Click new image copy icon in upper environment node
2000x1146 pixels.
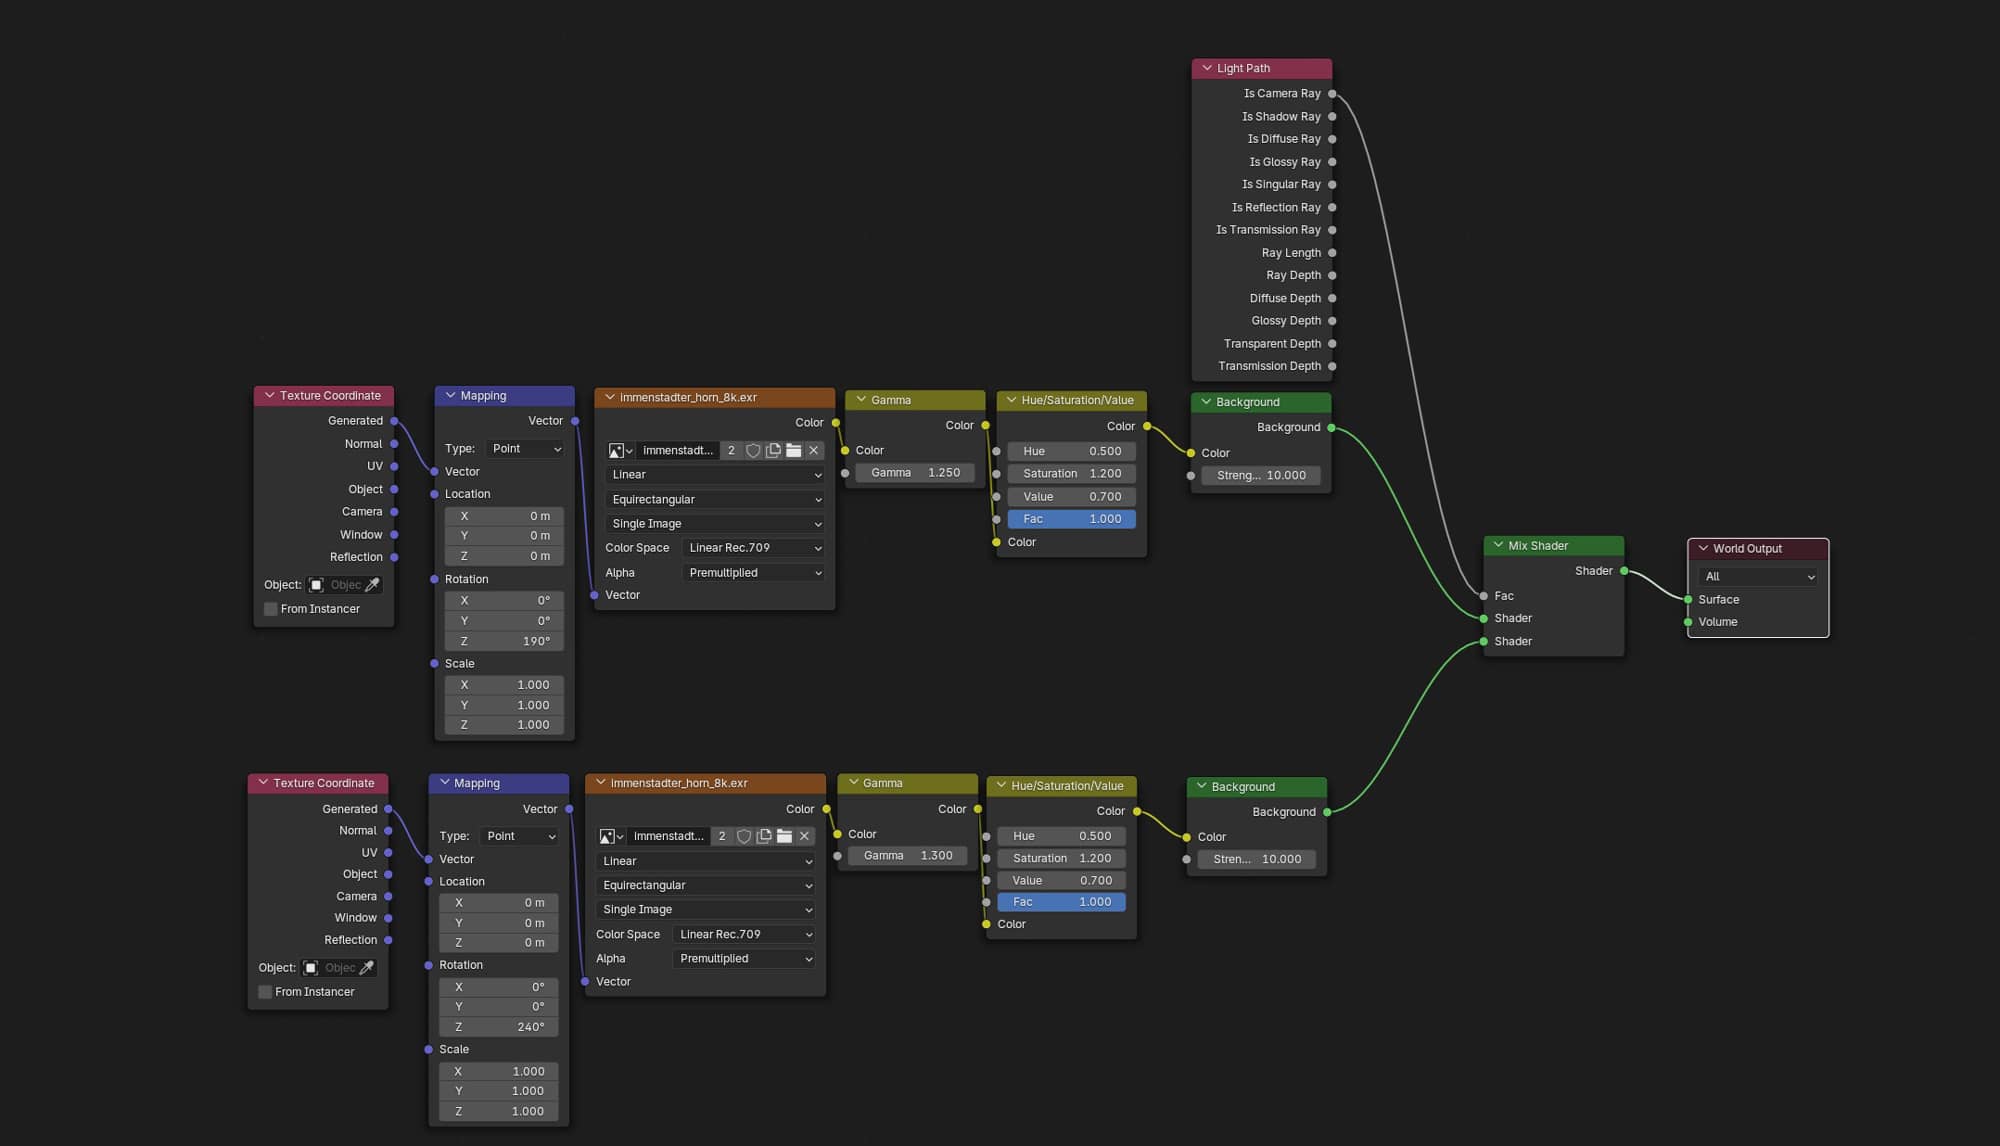click(773, 451)
